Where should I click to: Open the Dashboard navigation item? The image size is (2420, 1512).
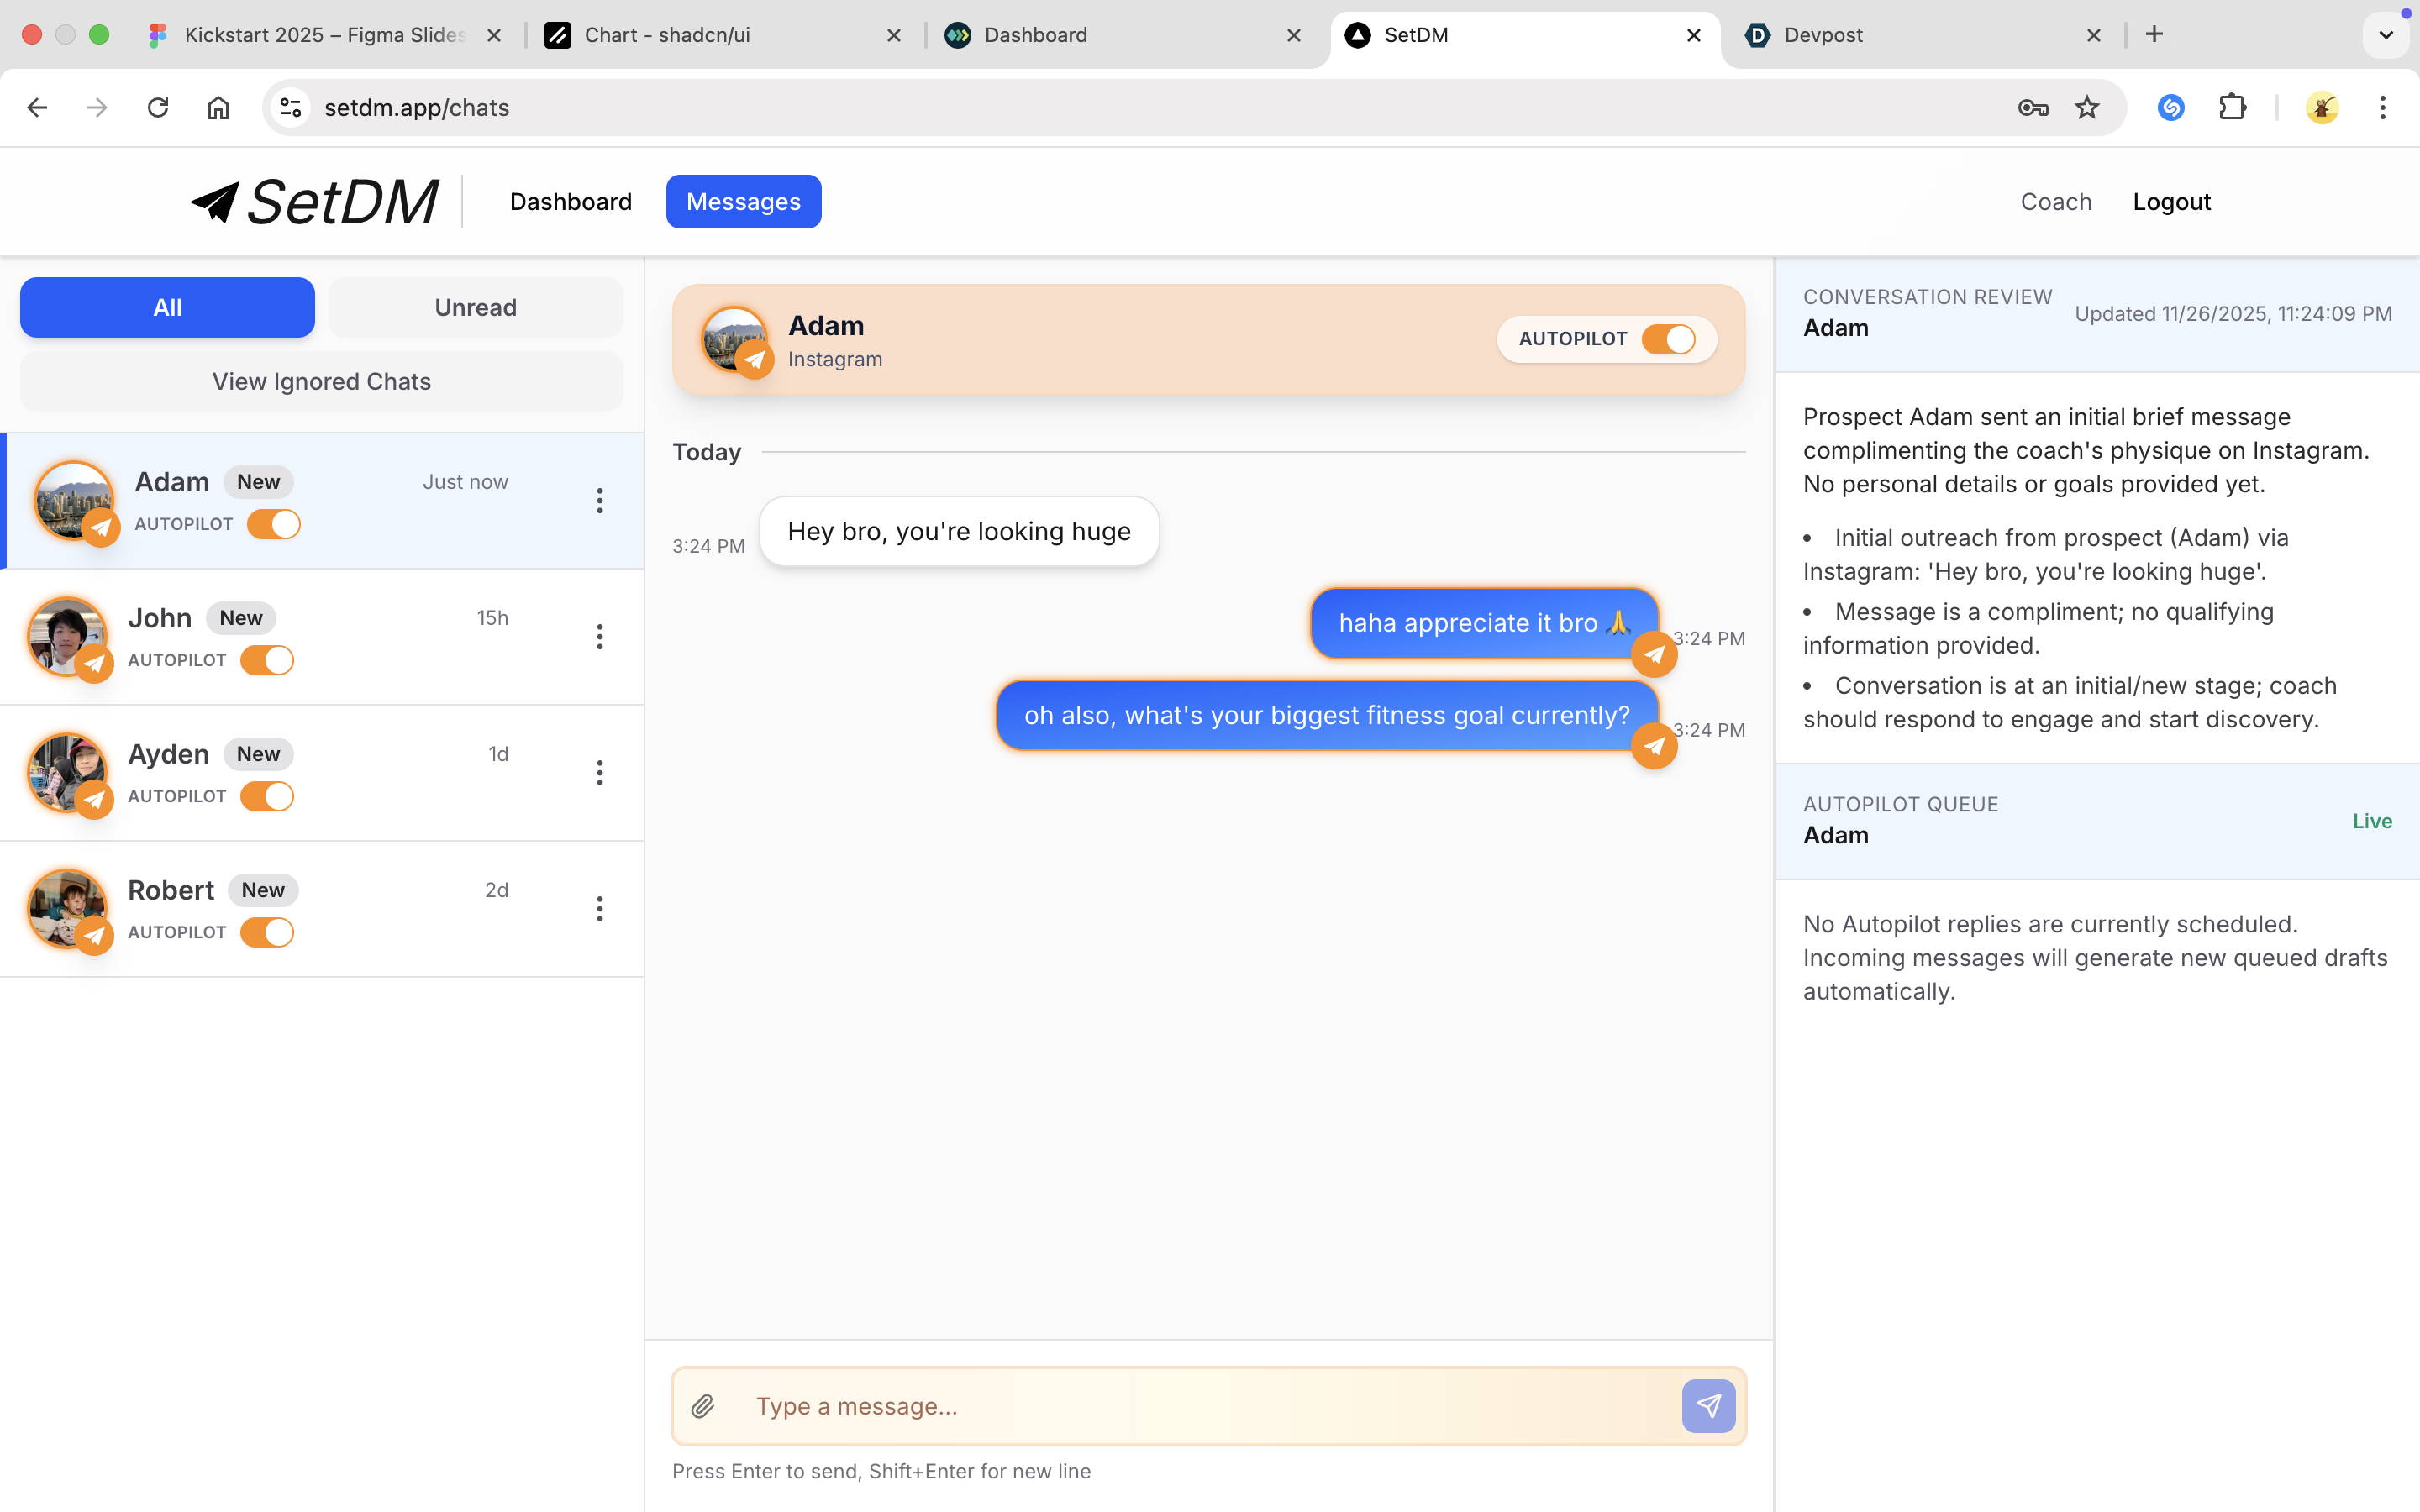pyautogui.click(x=570, y=202)
